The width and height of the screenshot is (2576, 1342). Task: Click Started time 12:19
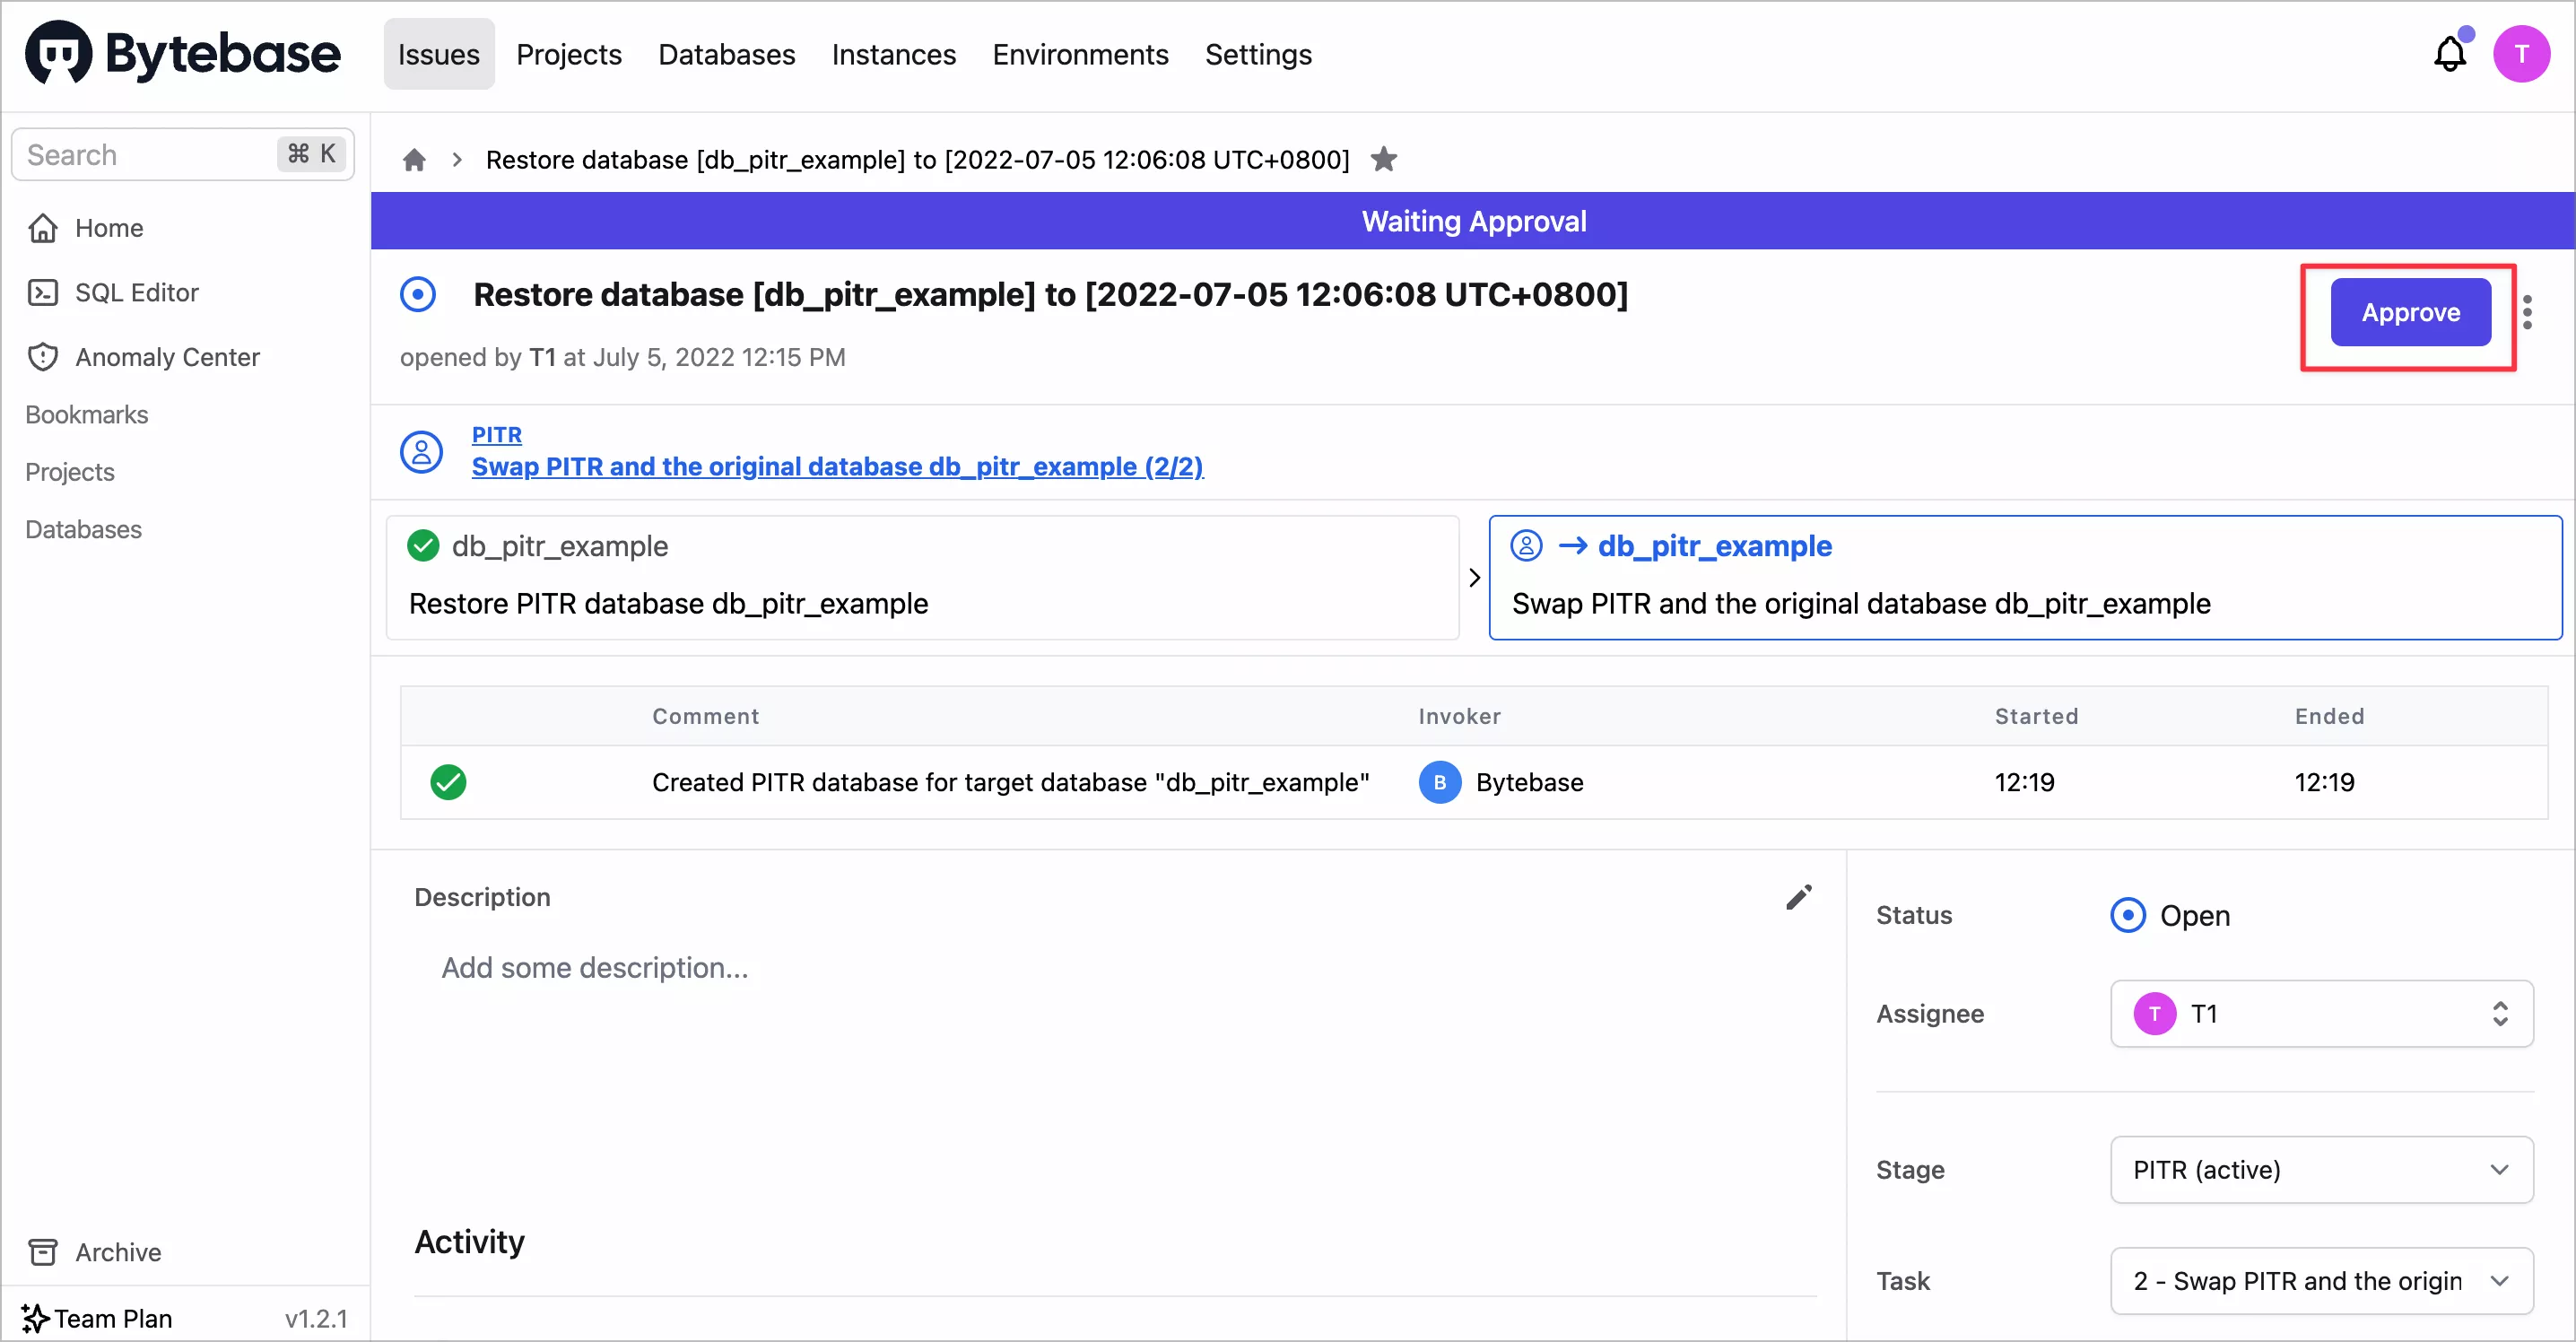tap(2024, 782)
